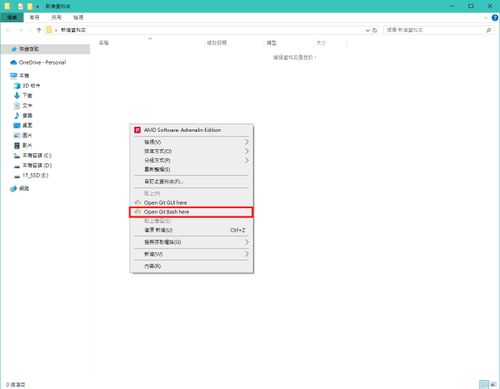This screenshot has width=500, height=389.
Task: Click the current folder name breadcrumb
Action: coord(73,30)
